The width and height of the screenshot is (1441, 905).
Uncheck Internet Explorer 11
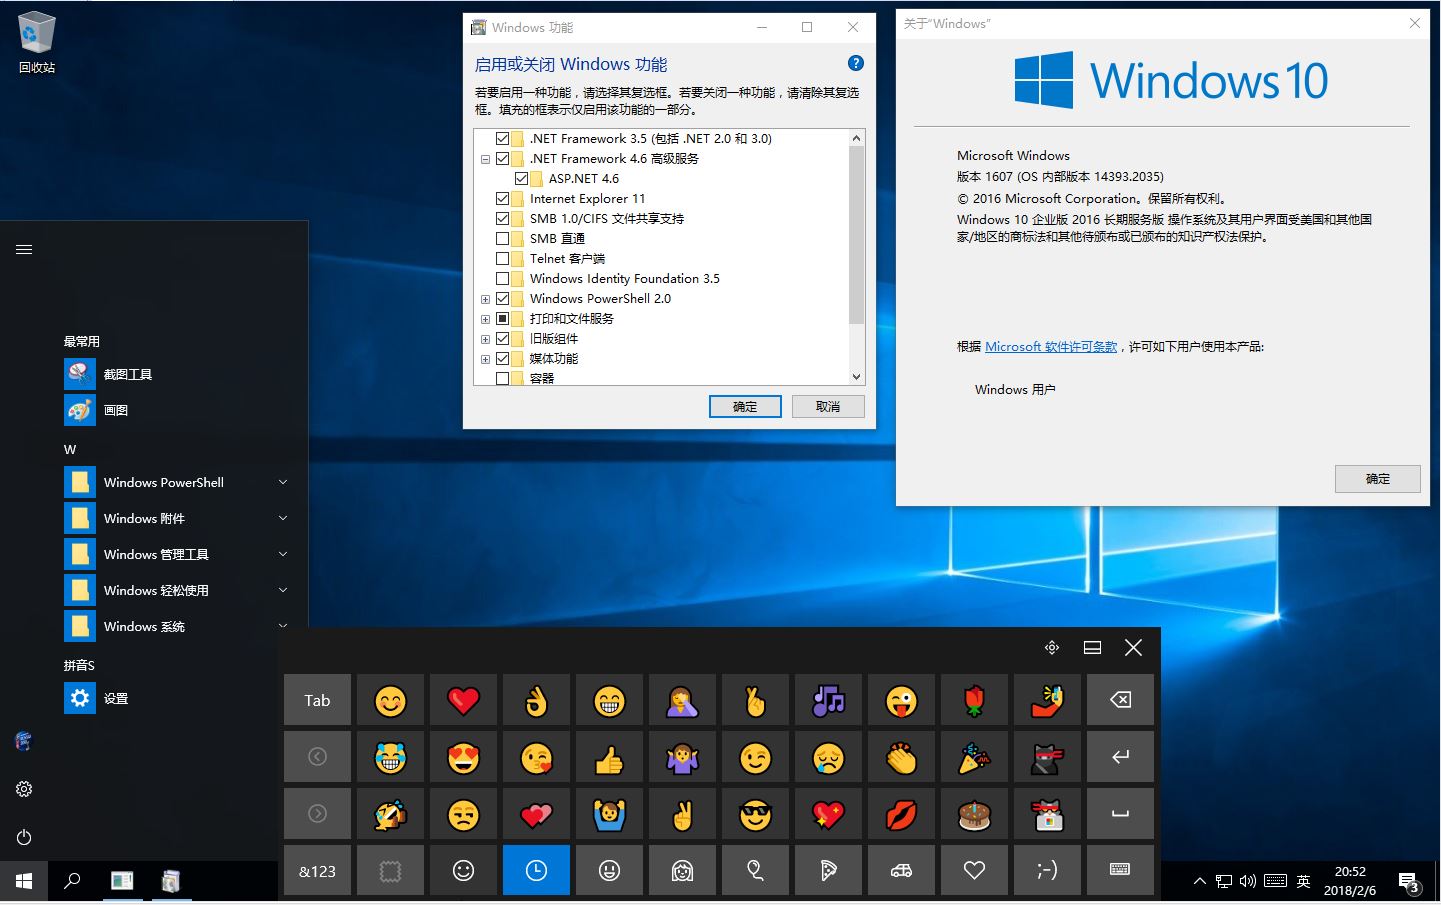tap(502, 198)
